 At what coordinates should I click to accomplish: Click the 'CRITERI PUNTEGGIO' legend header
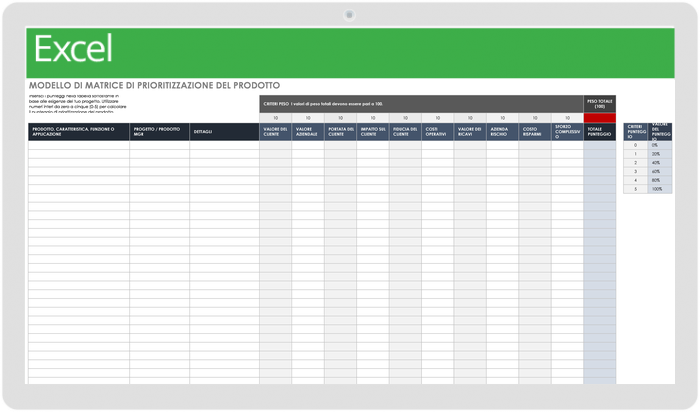coord(636,132)
